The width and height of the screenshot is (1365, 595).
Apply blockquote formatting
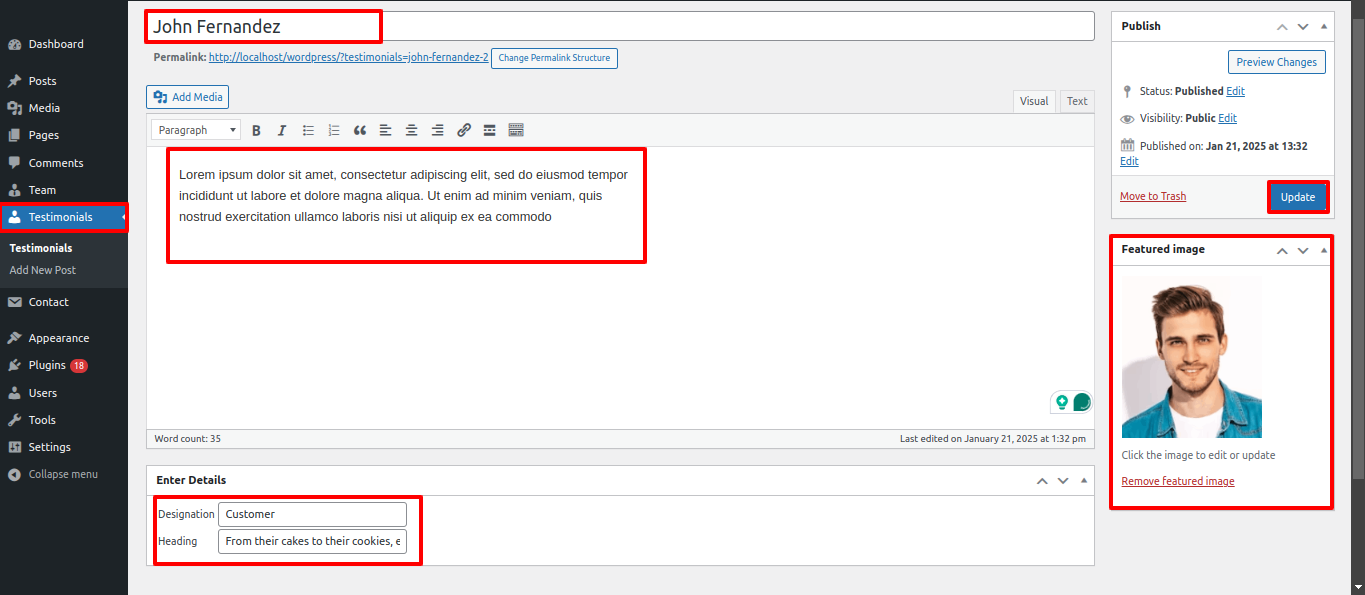[x=360, y=130]
